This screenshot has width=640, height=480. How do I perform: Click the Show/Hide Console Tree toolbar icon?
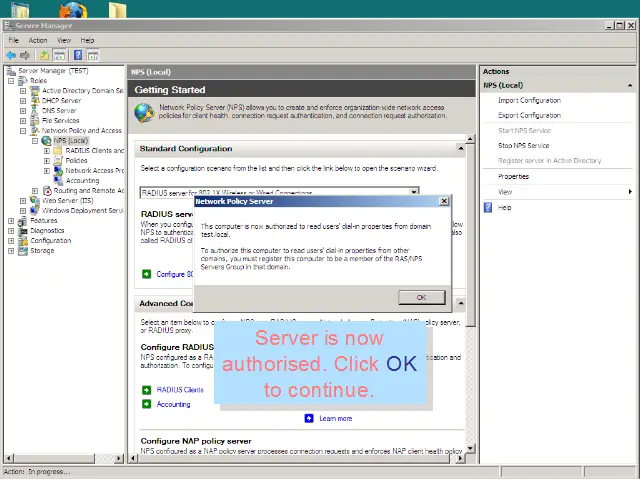pos(59,55)
